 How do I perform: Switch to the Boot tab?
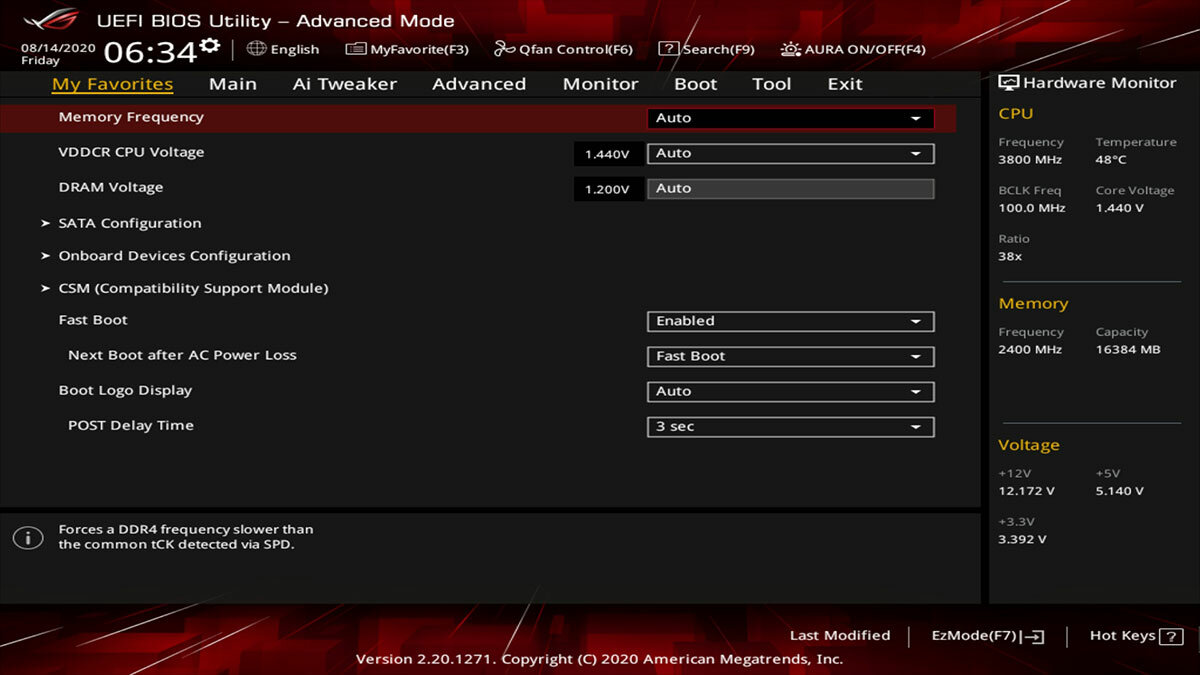click(696, 84)
